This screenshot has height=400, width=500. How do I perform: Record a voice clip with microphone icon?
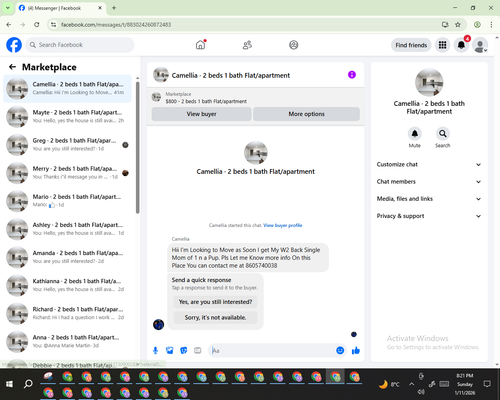155,350
